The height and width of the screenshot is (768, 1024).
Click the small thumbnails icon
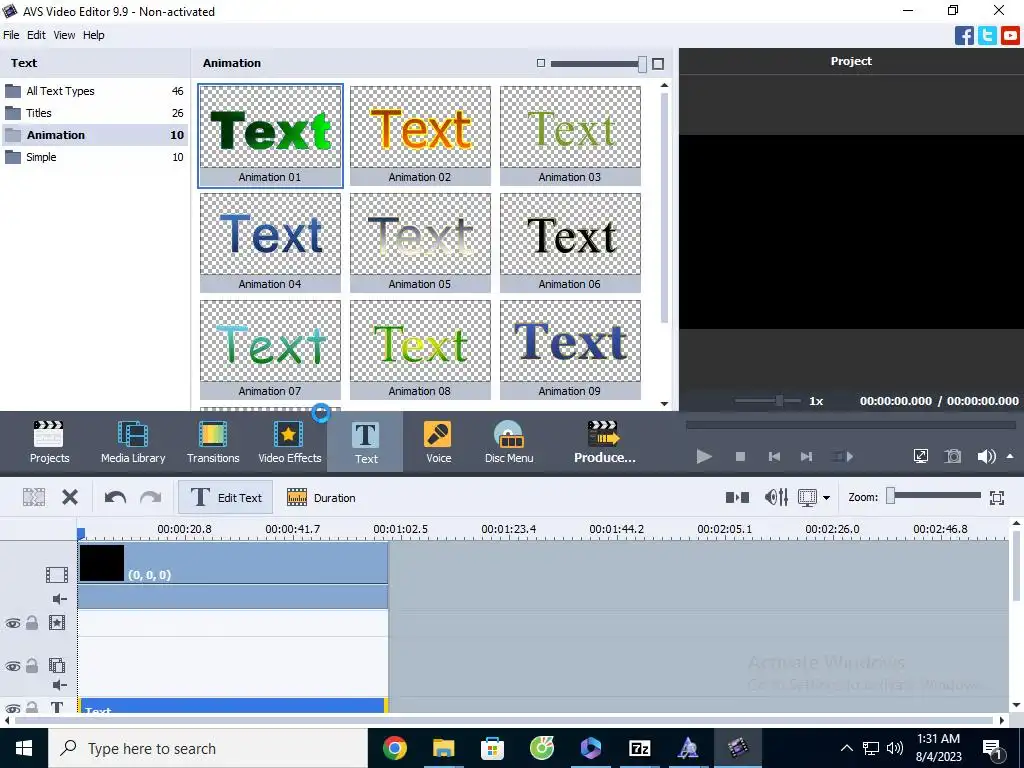541,63
